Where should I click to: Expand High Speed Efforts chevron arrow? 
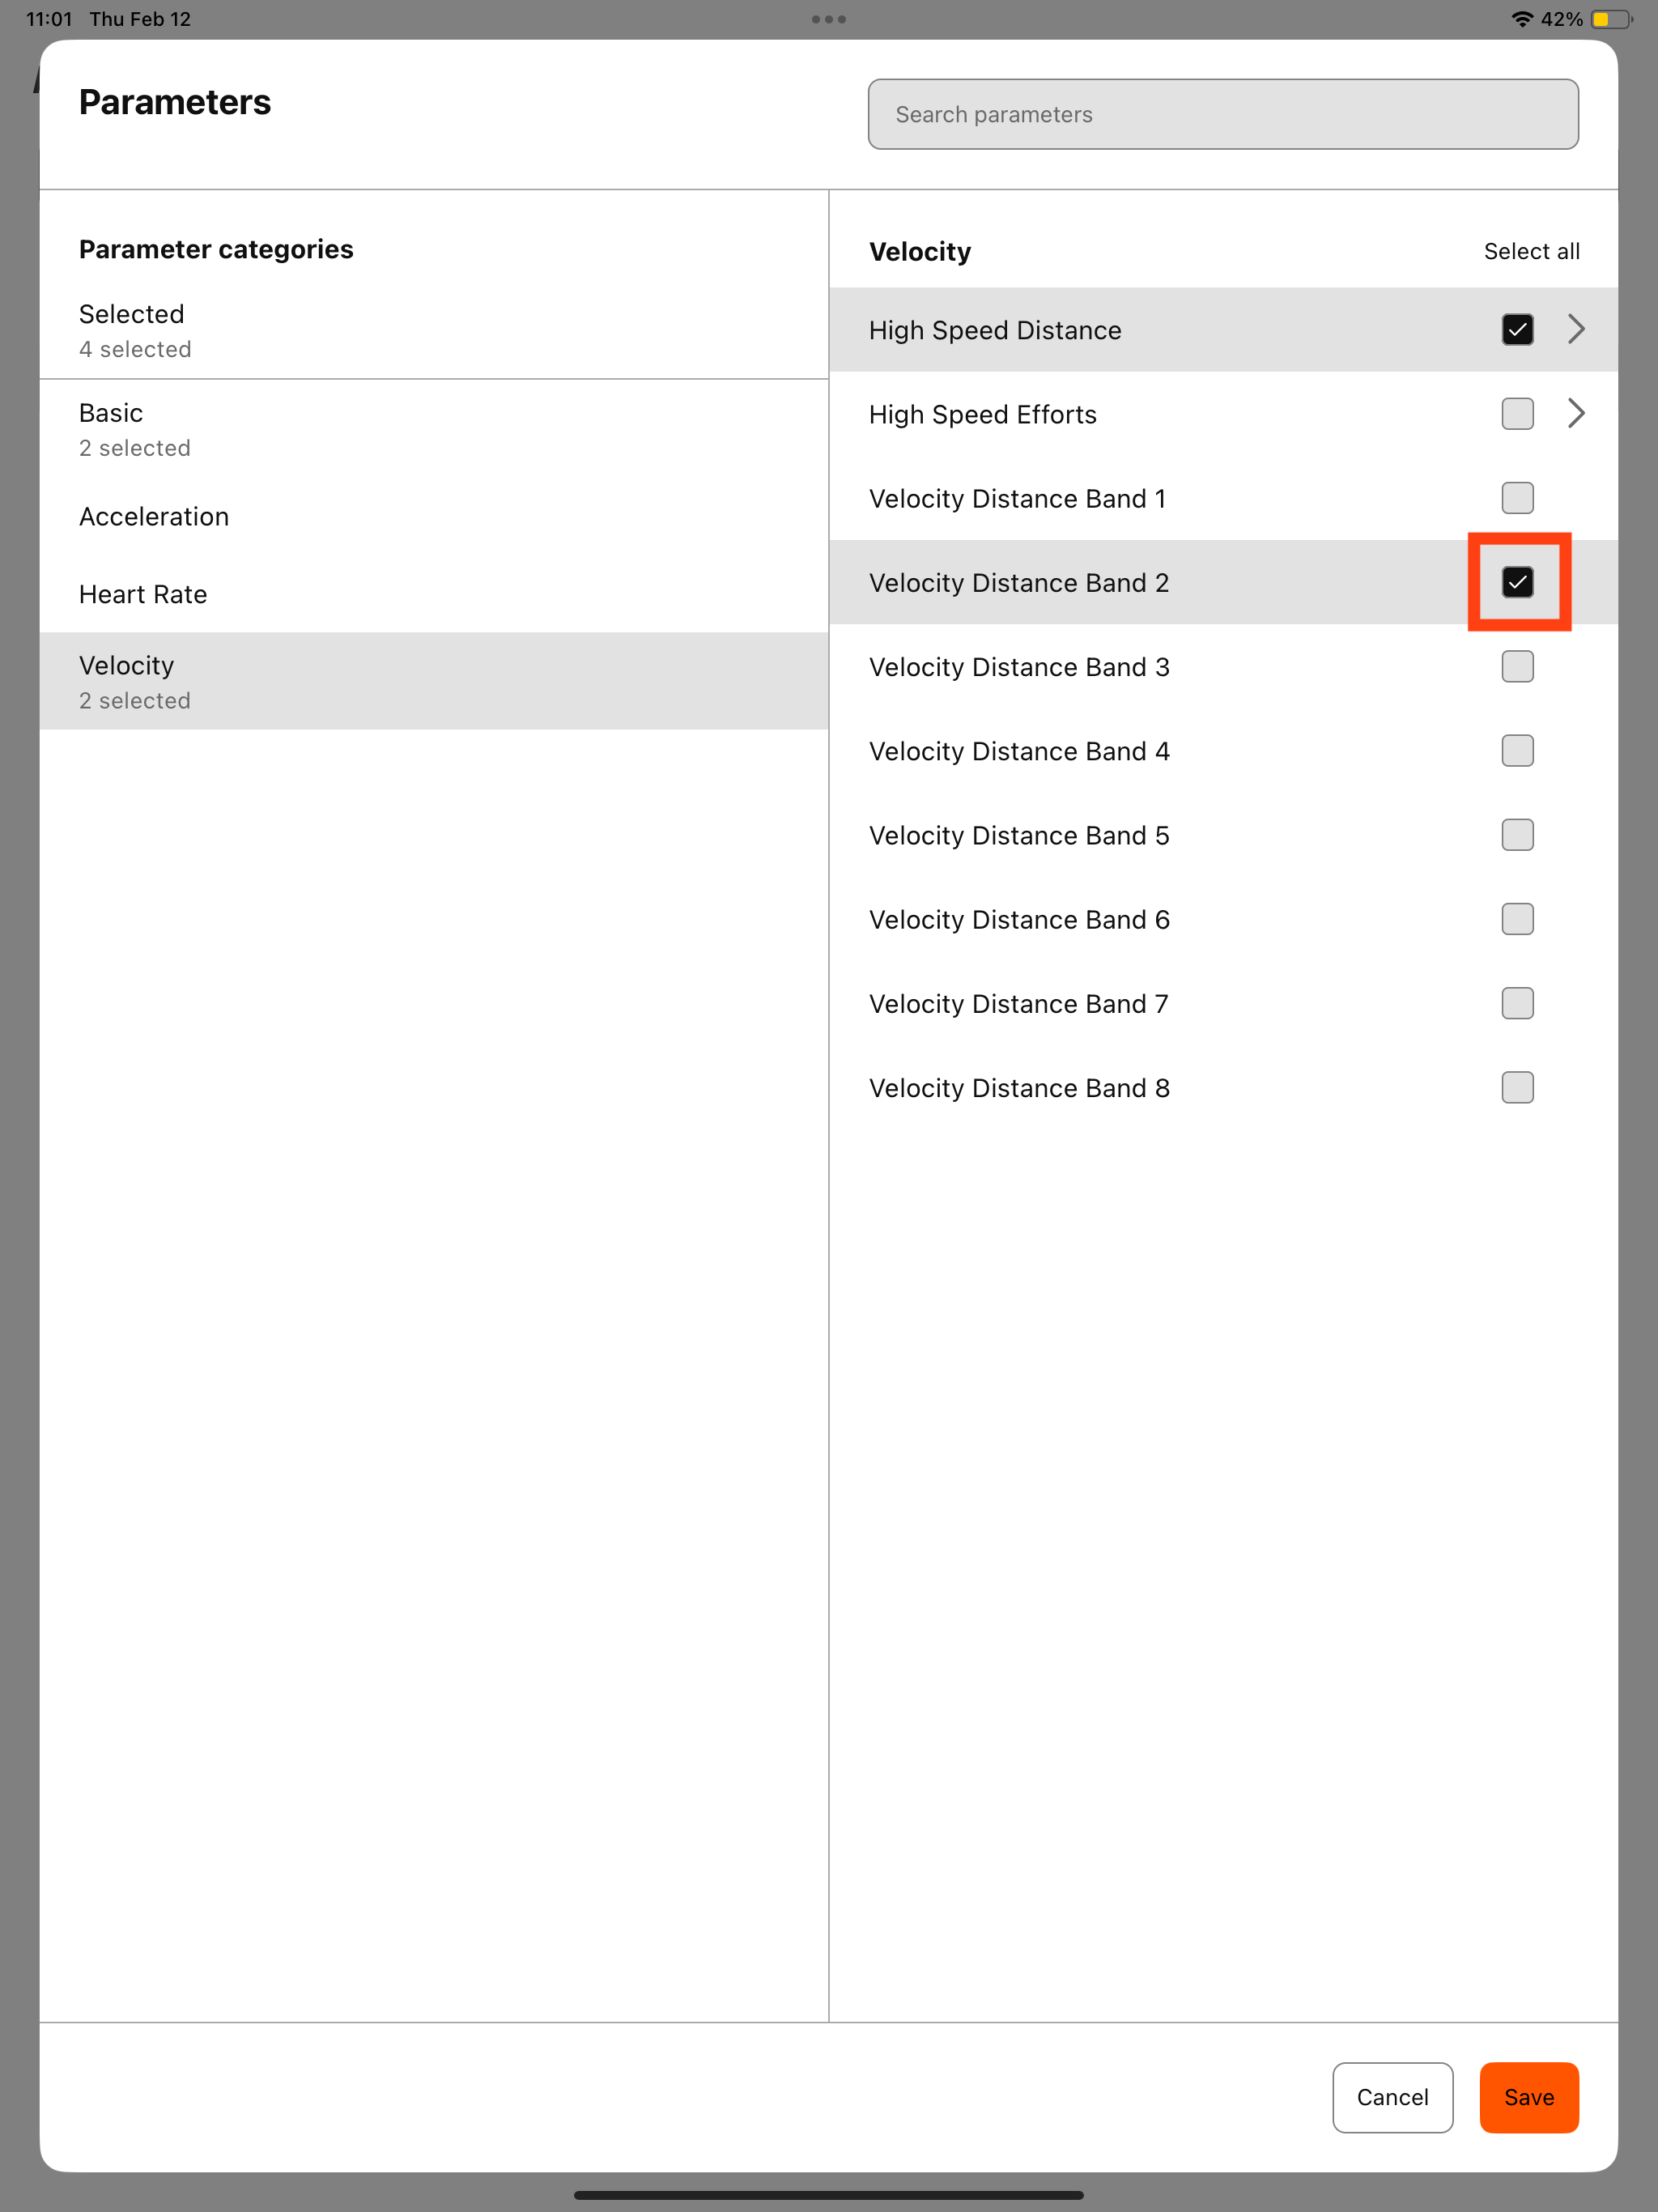[1576, 413]
